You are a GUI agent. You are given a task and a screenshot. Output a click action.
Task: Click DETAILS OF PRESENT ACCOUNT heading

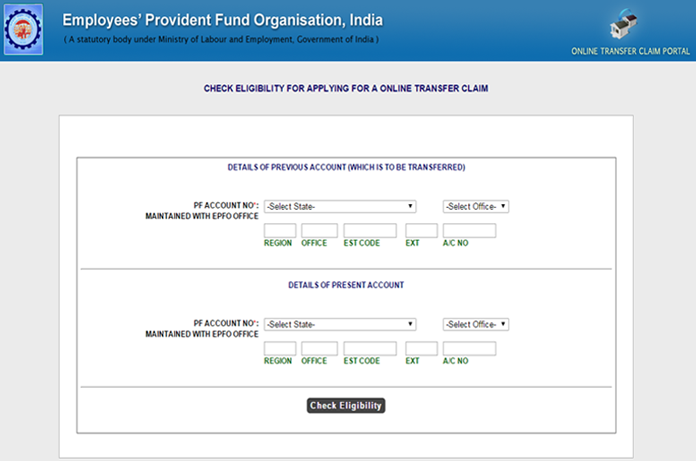click(346, 285)
